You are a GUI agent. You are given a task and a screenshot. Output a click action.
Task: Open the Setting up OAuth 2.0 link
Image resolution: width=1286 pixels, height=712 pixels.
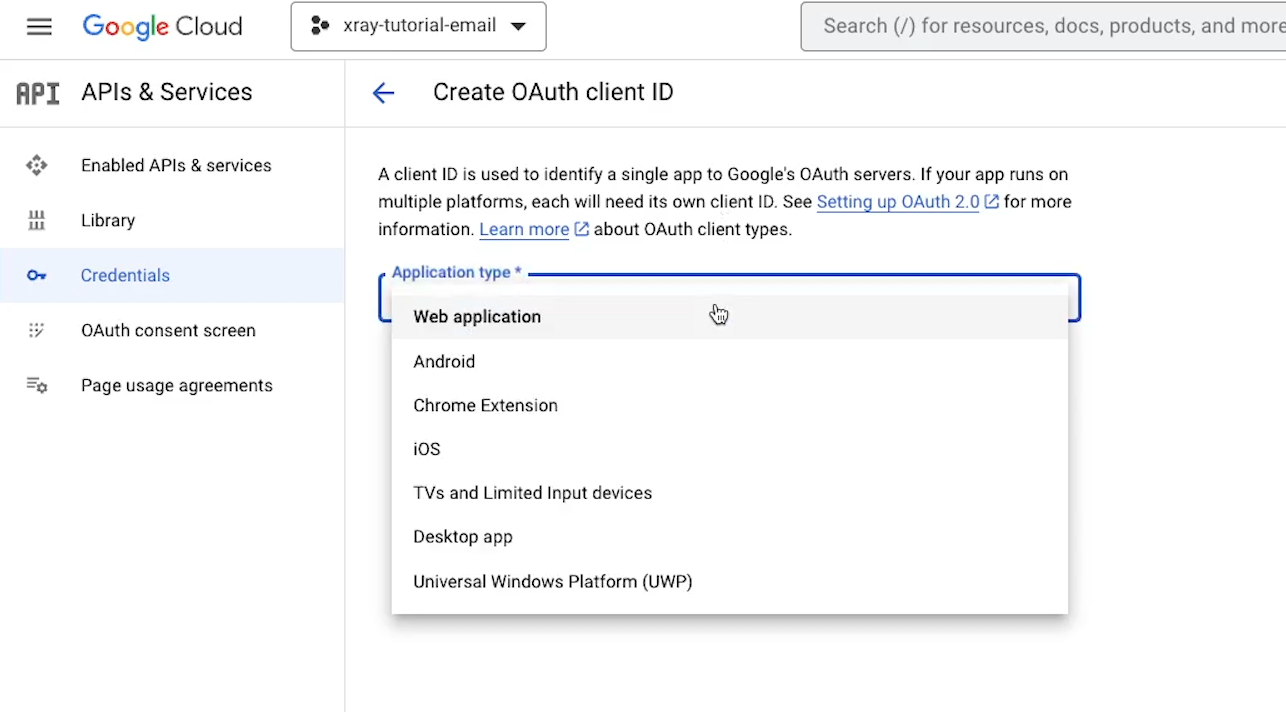point(898,202)
